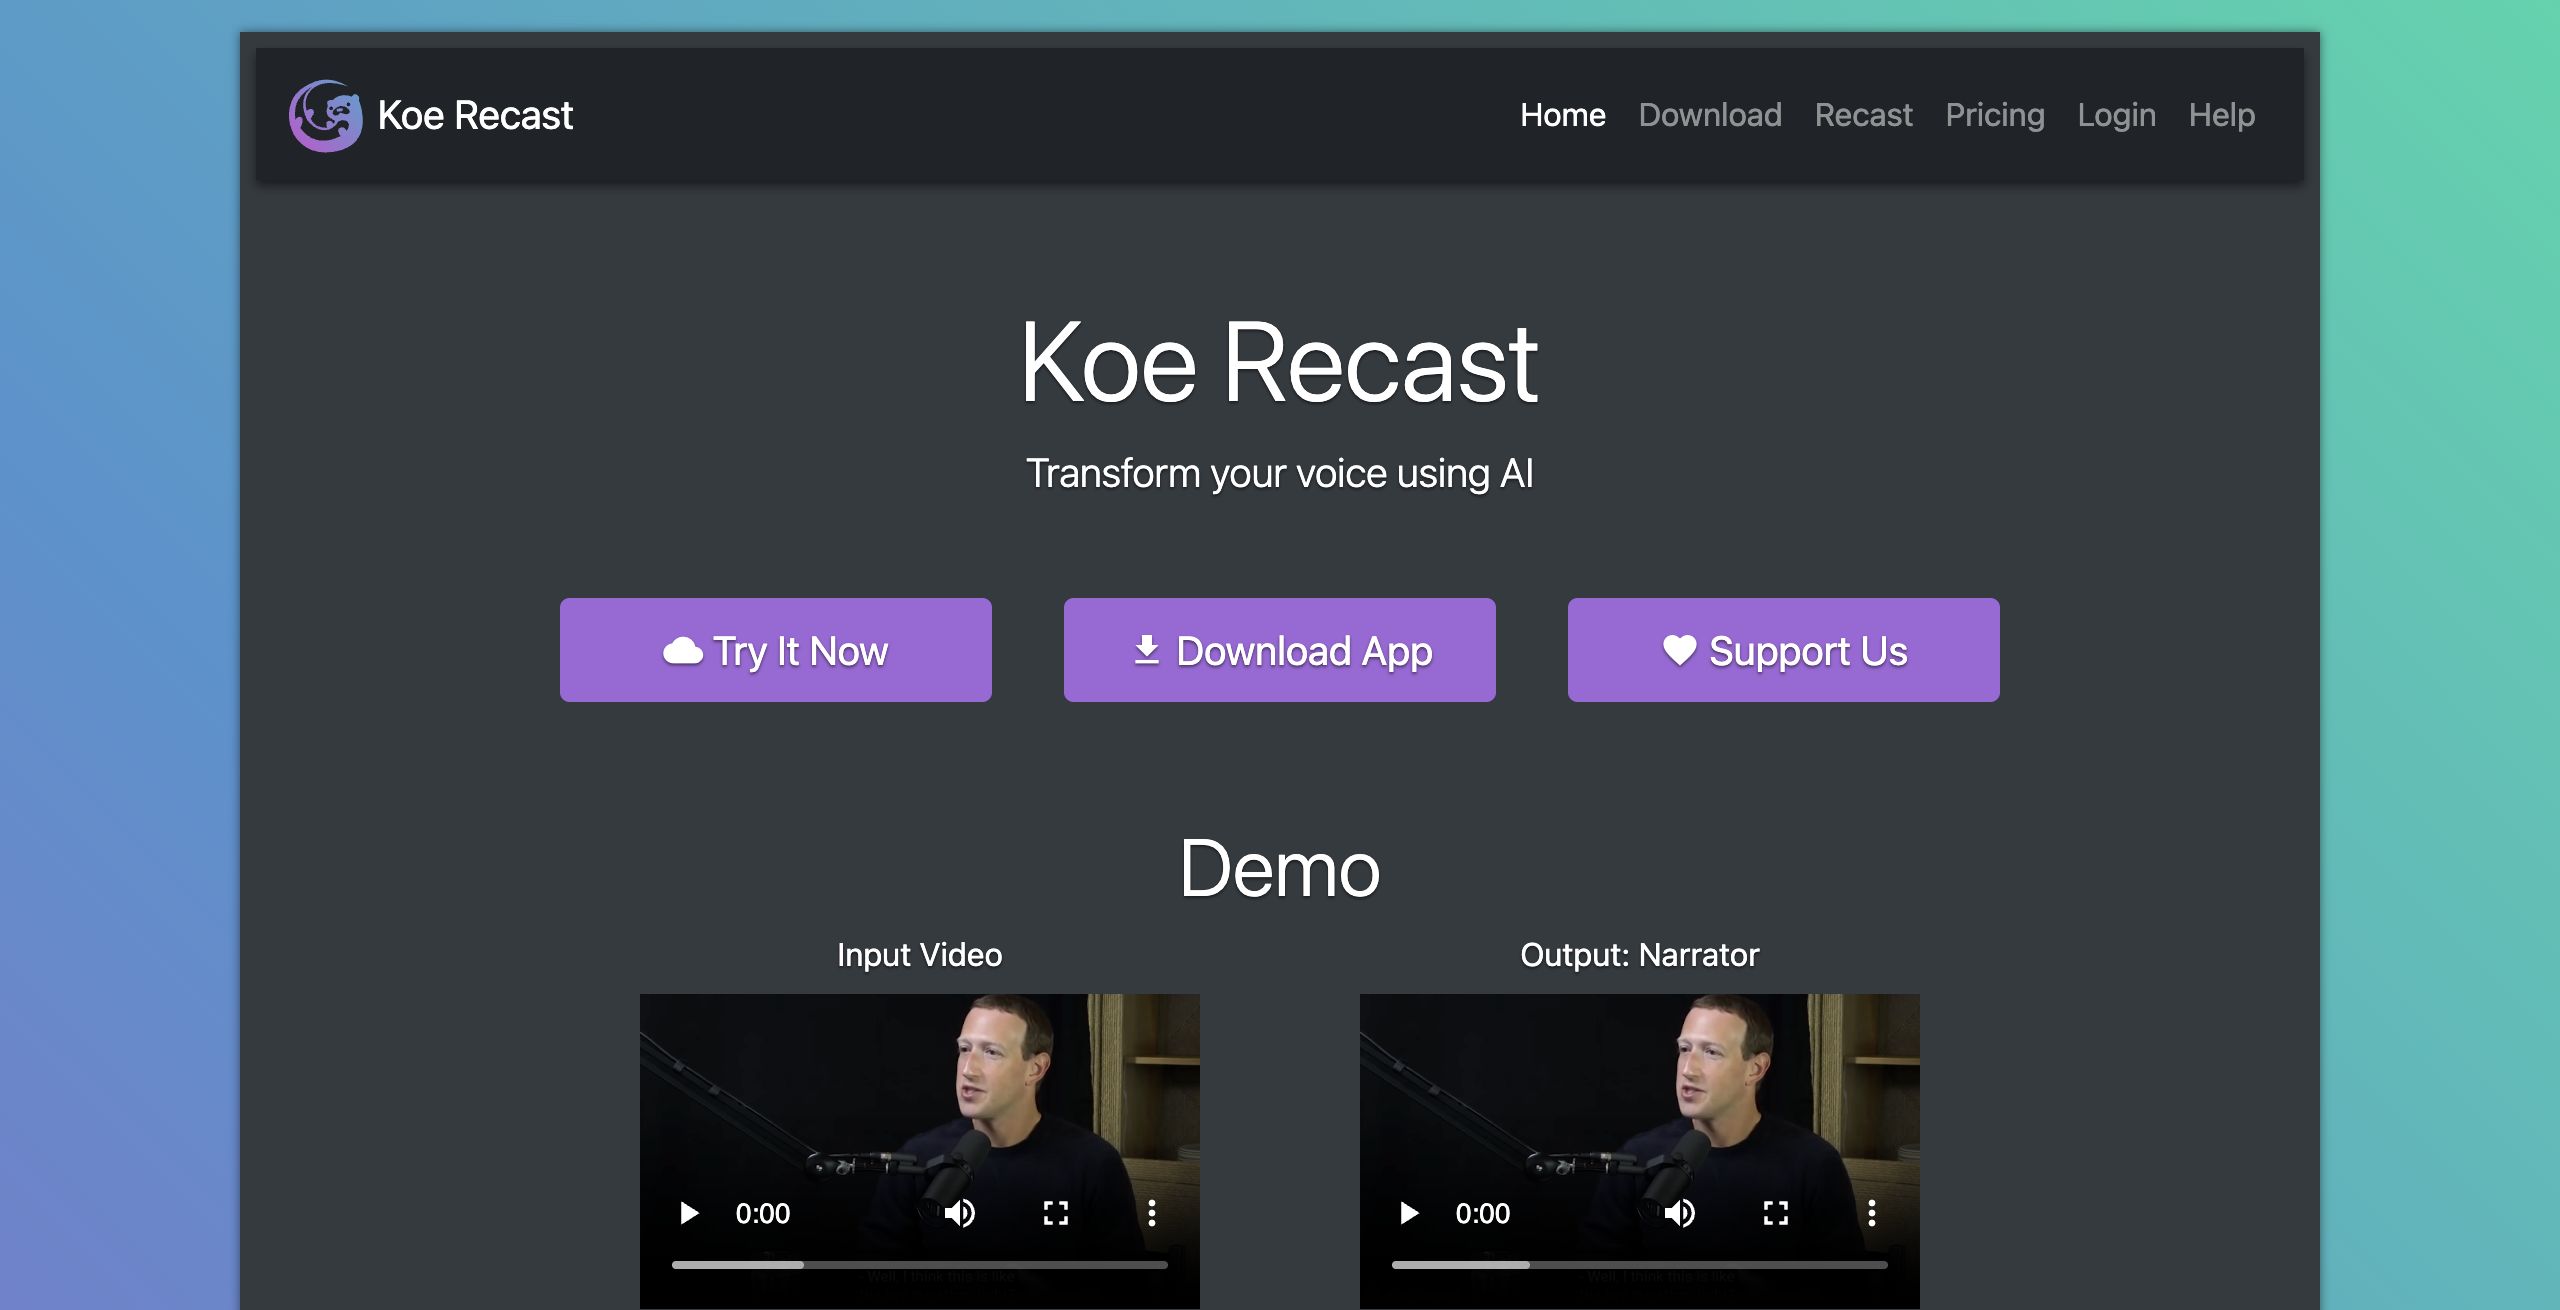Click the Support Us button
Screen dimensions: 2560x1310
click(1784, 650)
